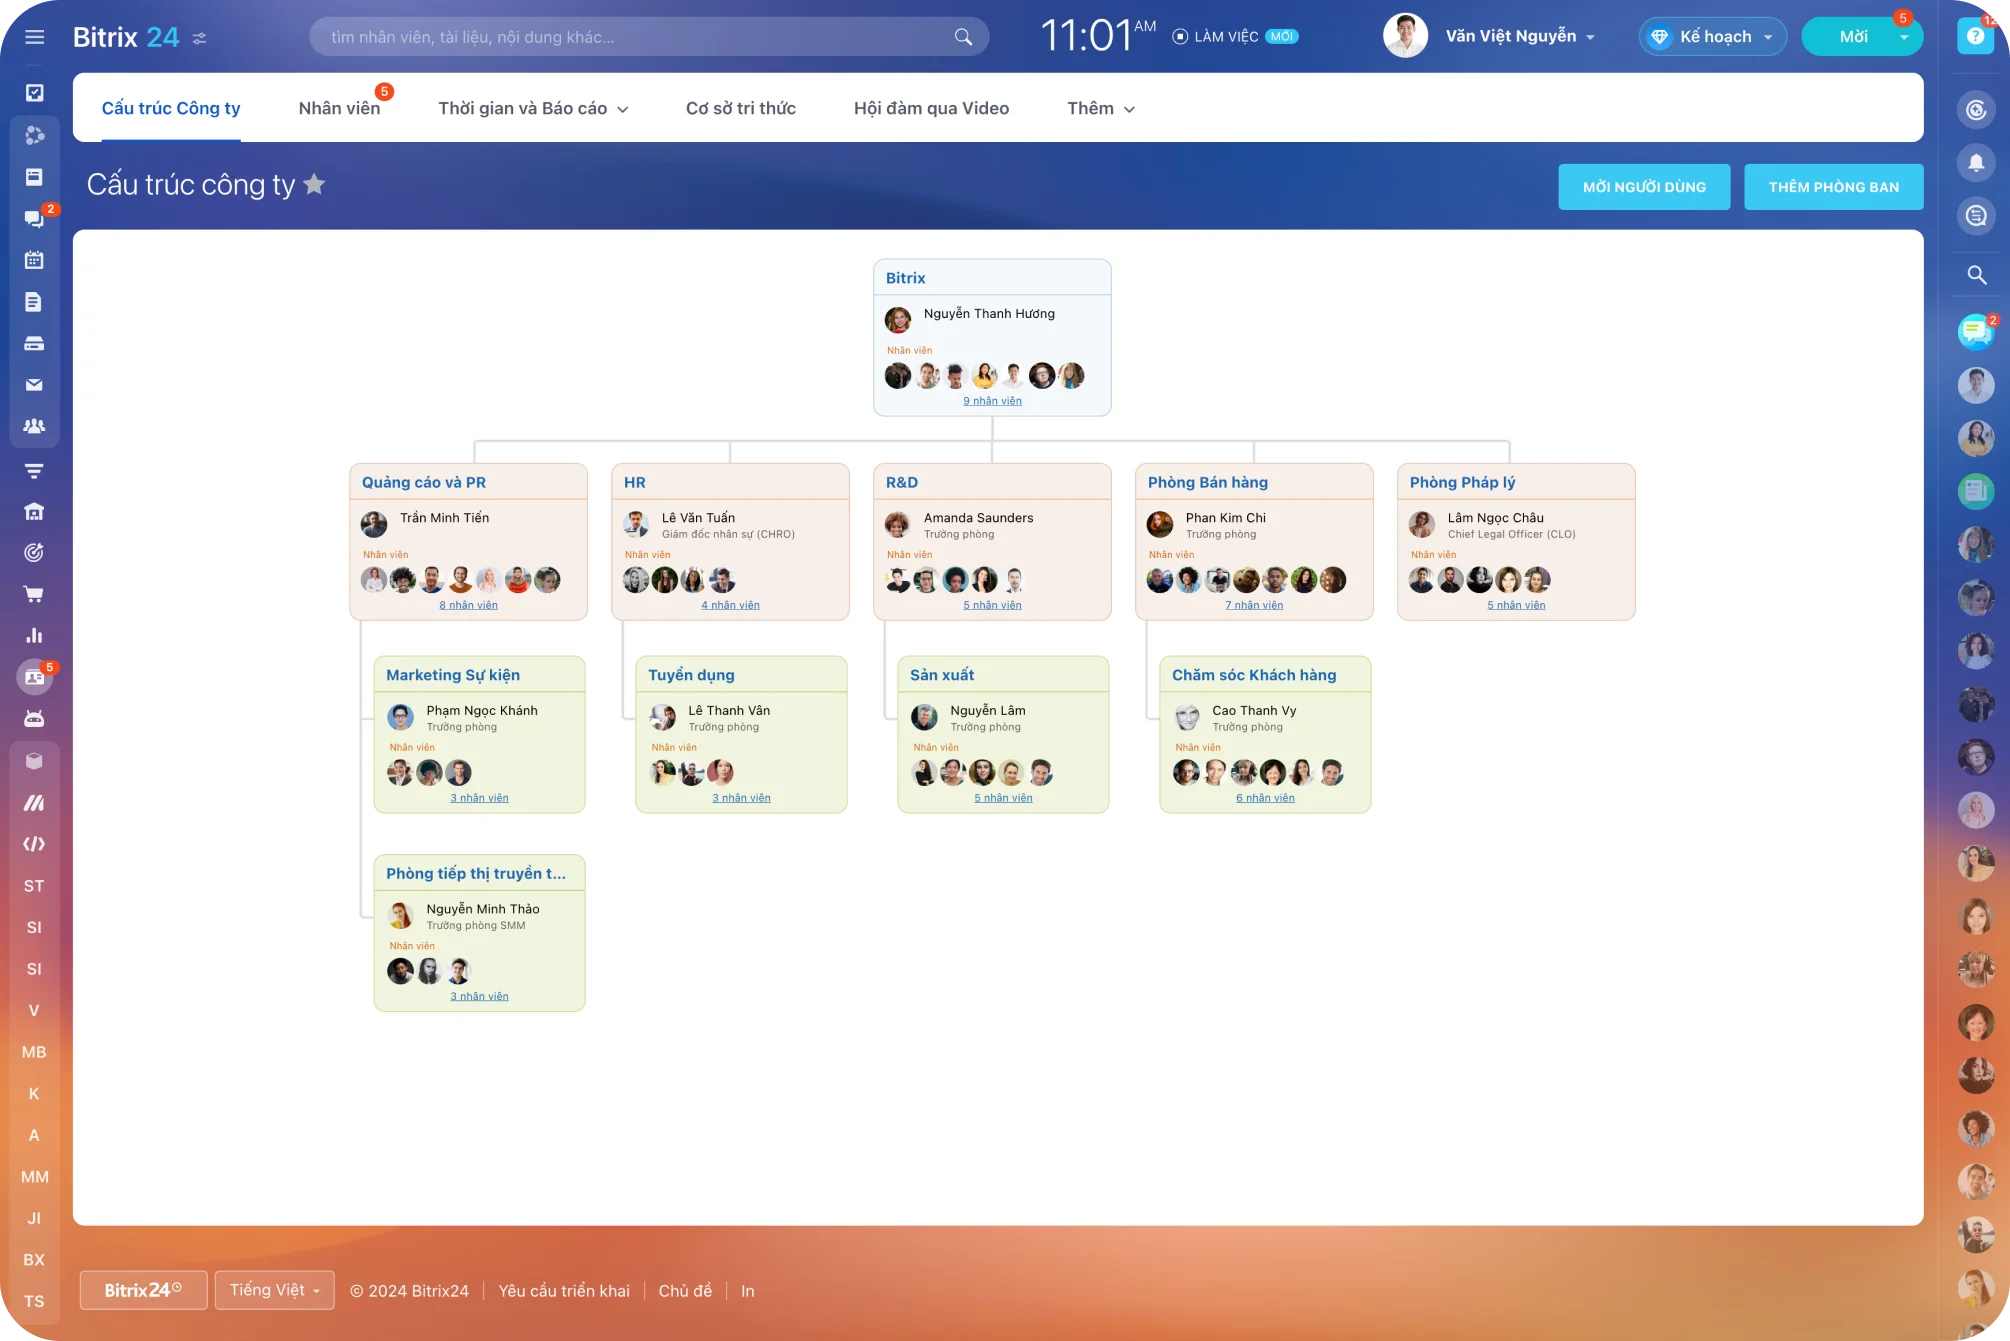2010x1341 pixels.
Task: Open the Cơ sở tri thức tab
Action: coord(740,109)
